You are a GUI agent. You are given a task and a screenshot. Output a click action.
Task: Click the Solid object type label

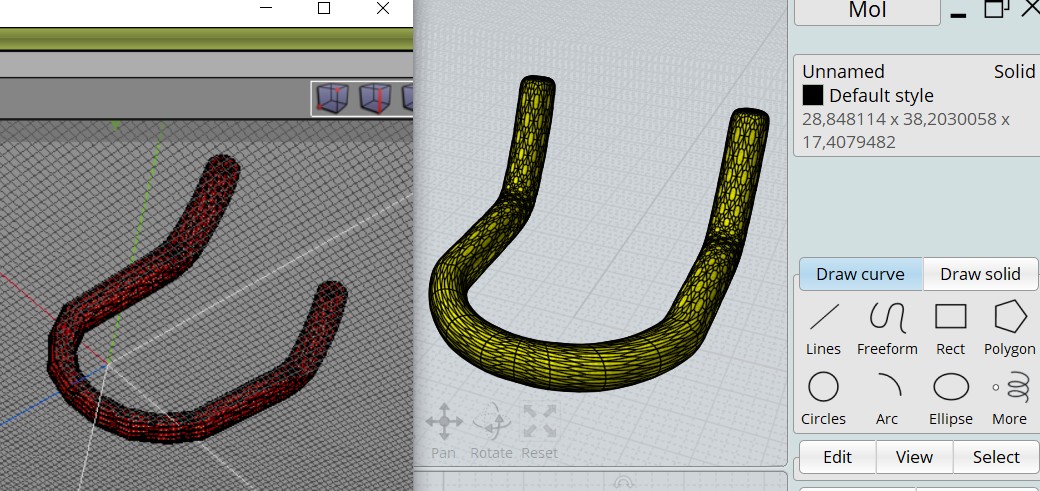coord(1014,72)
